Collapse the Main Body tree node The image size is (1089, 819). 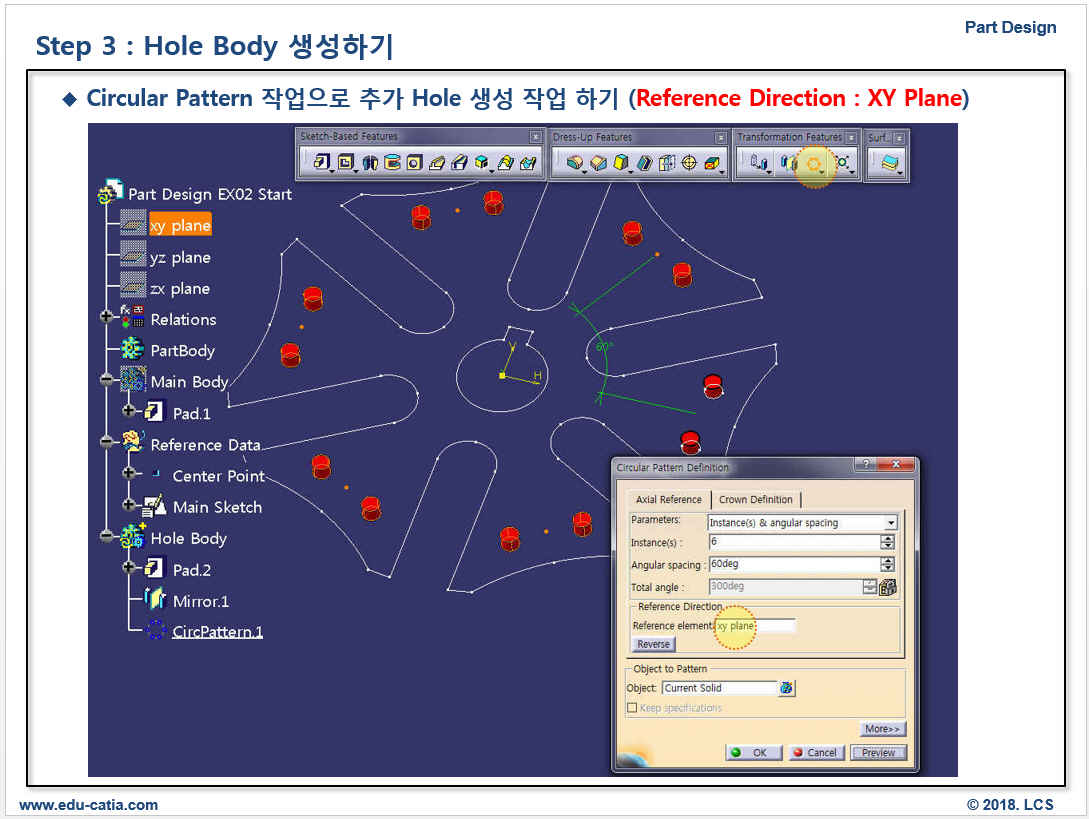pos(107,382)
